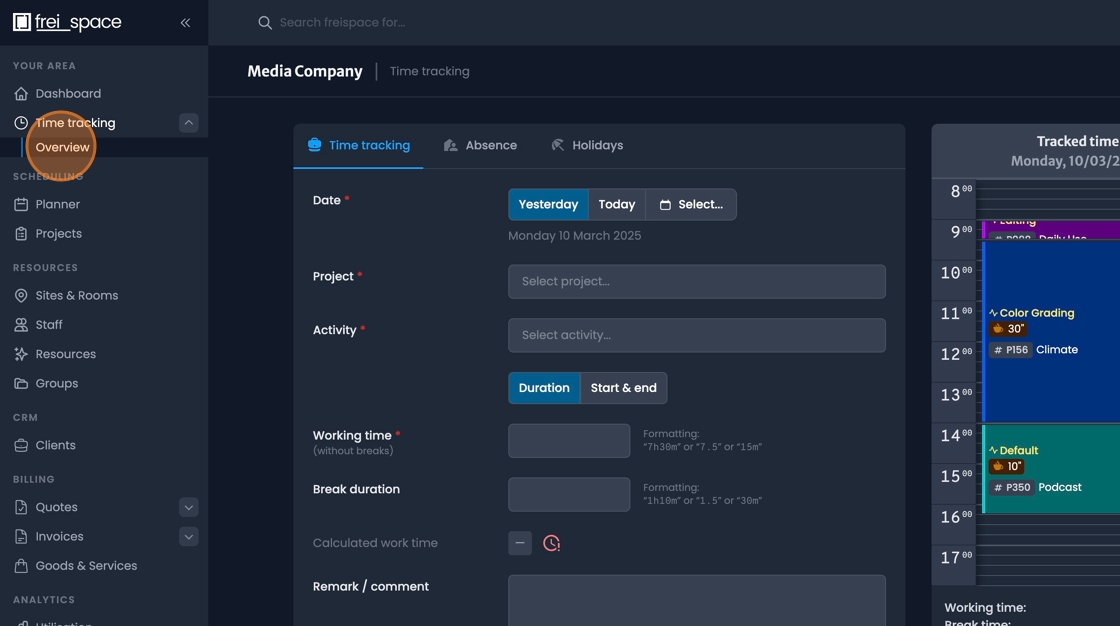
Task: Select the Planner icon in Scheduling
Action: point(23,204)
